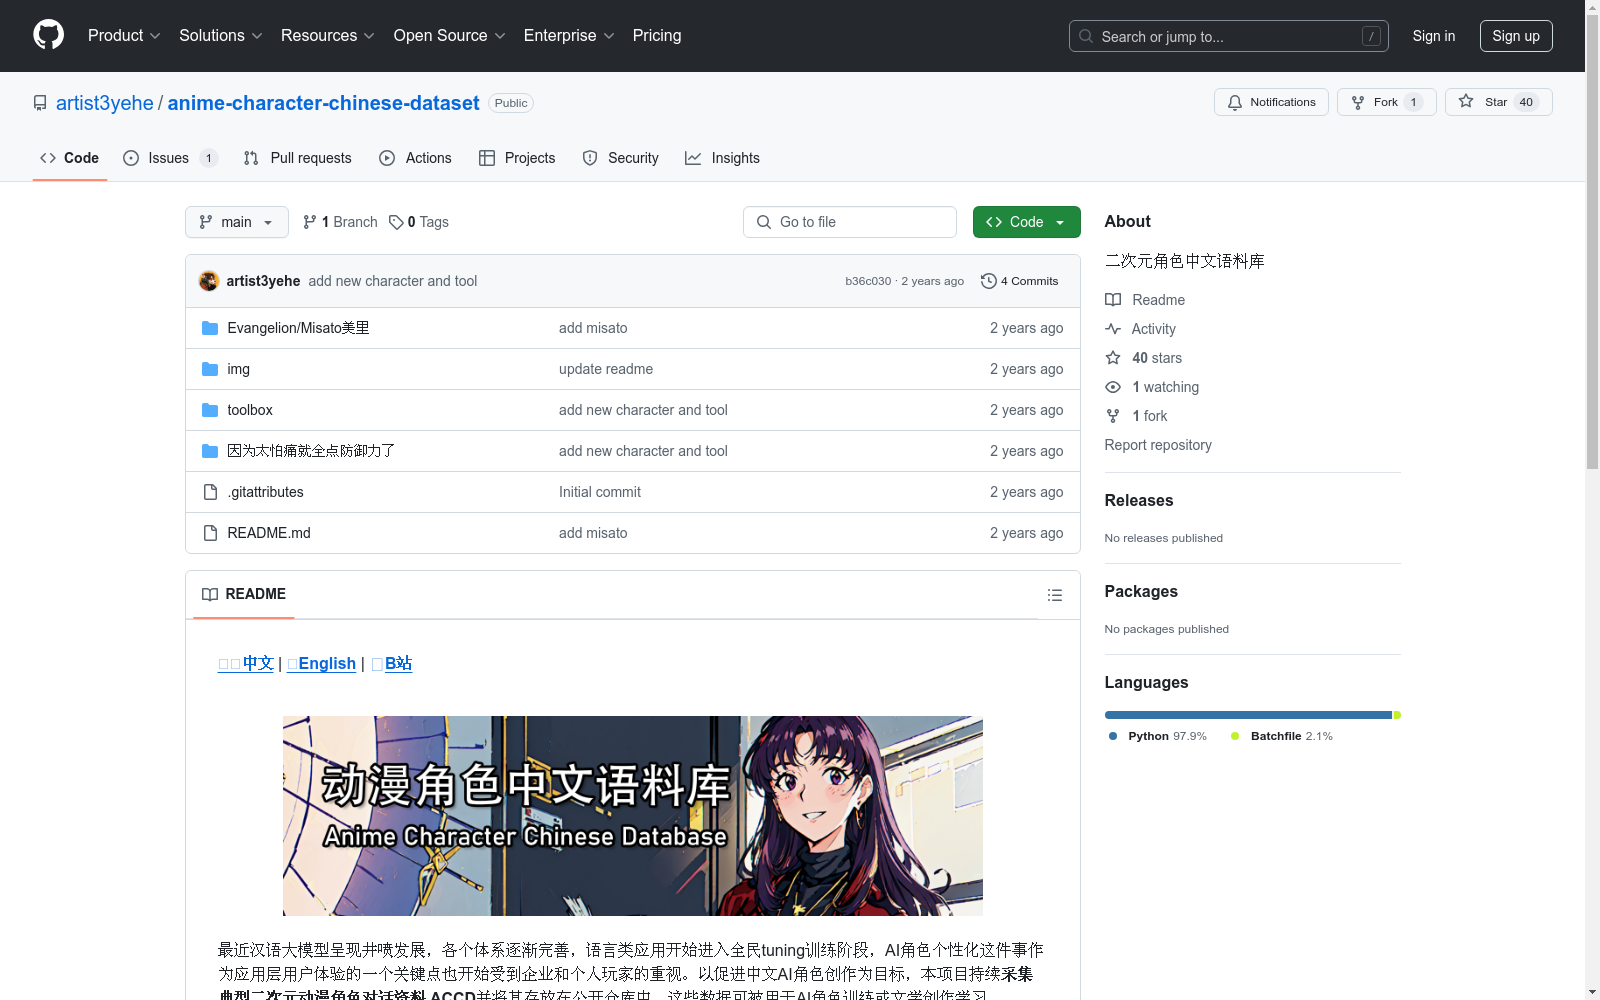Switch to the Actions tab
Screen dimensions: 1600x1000
point(416,158)
